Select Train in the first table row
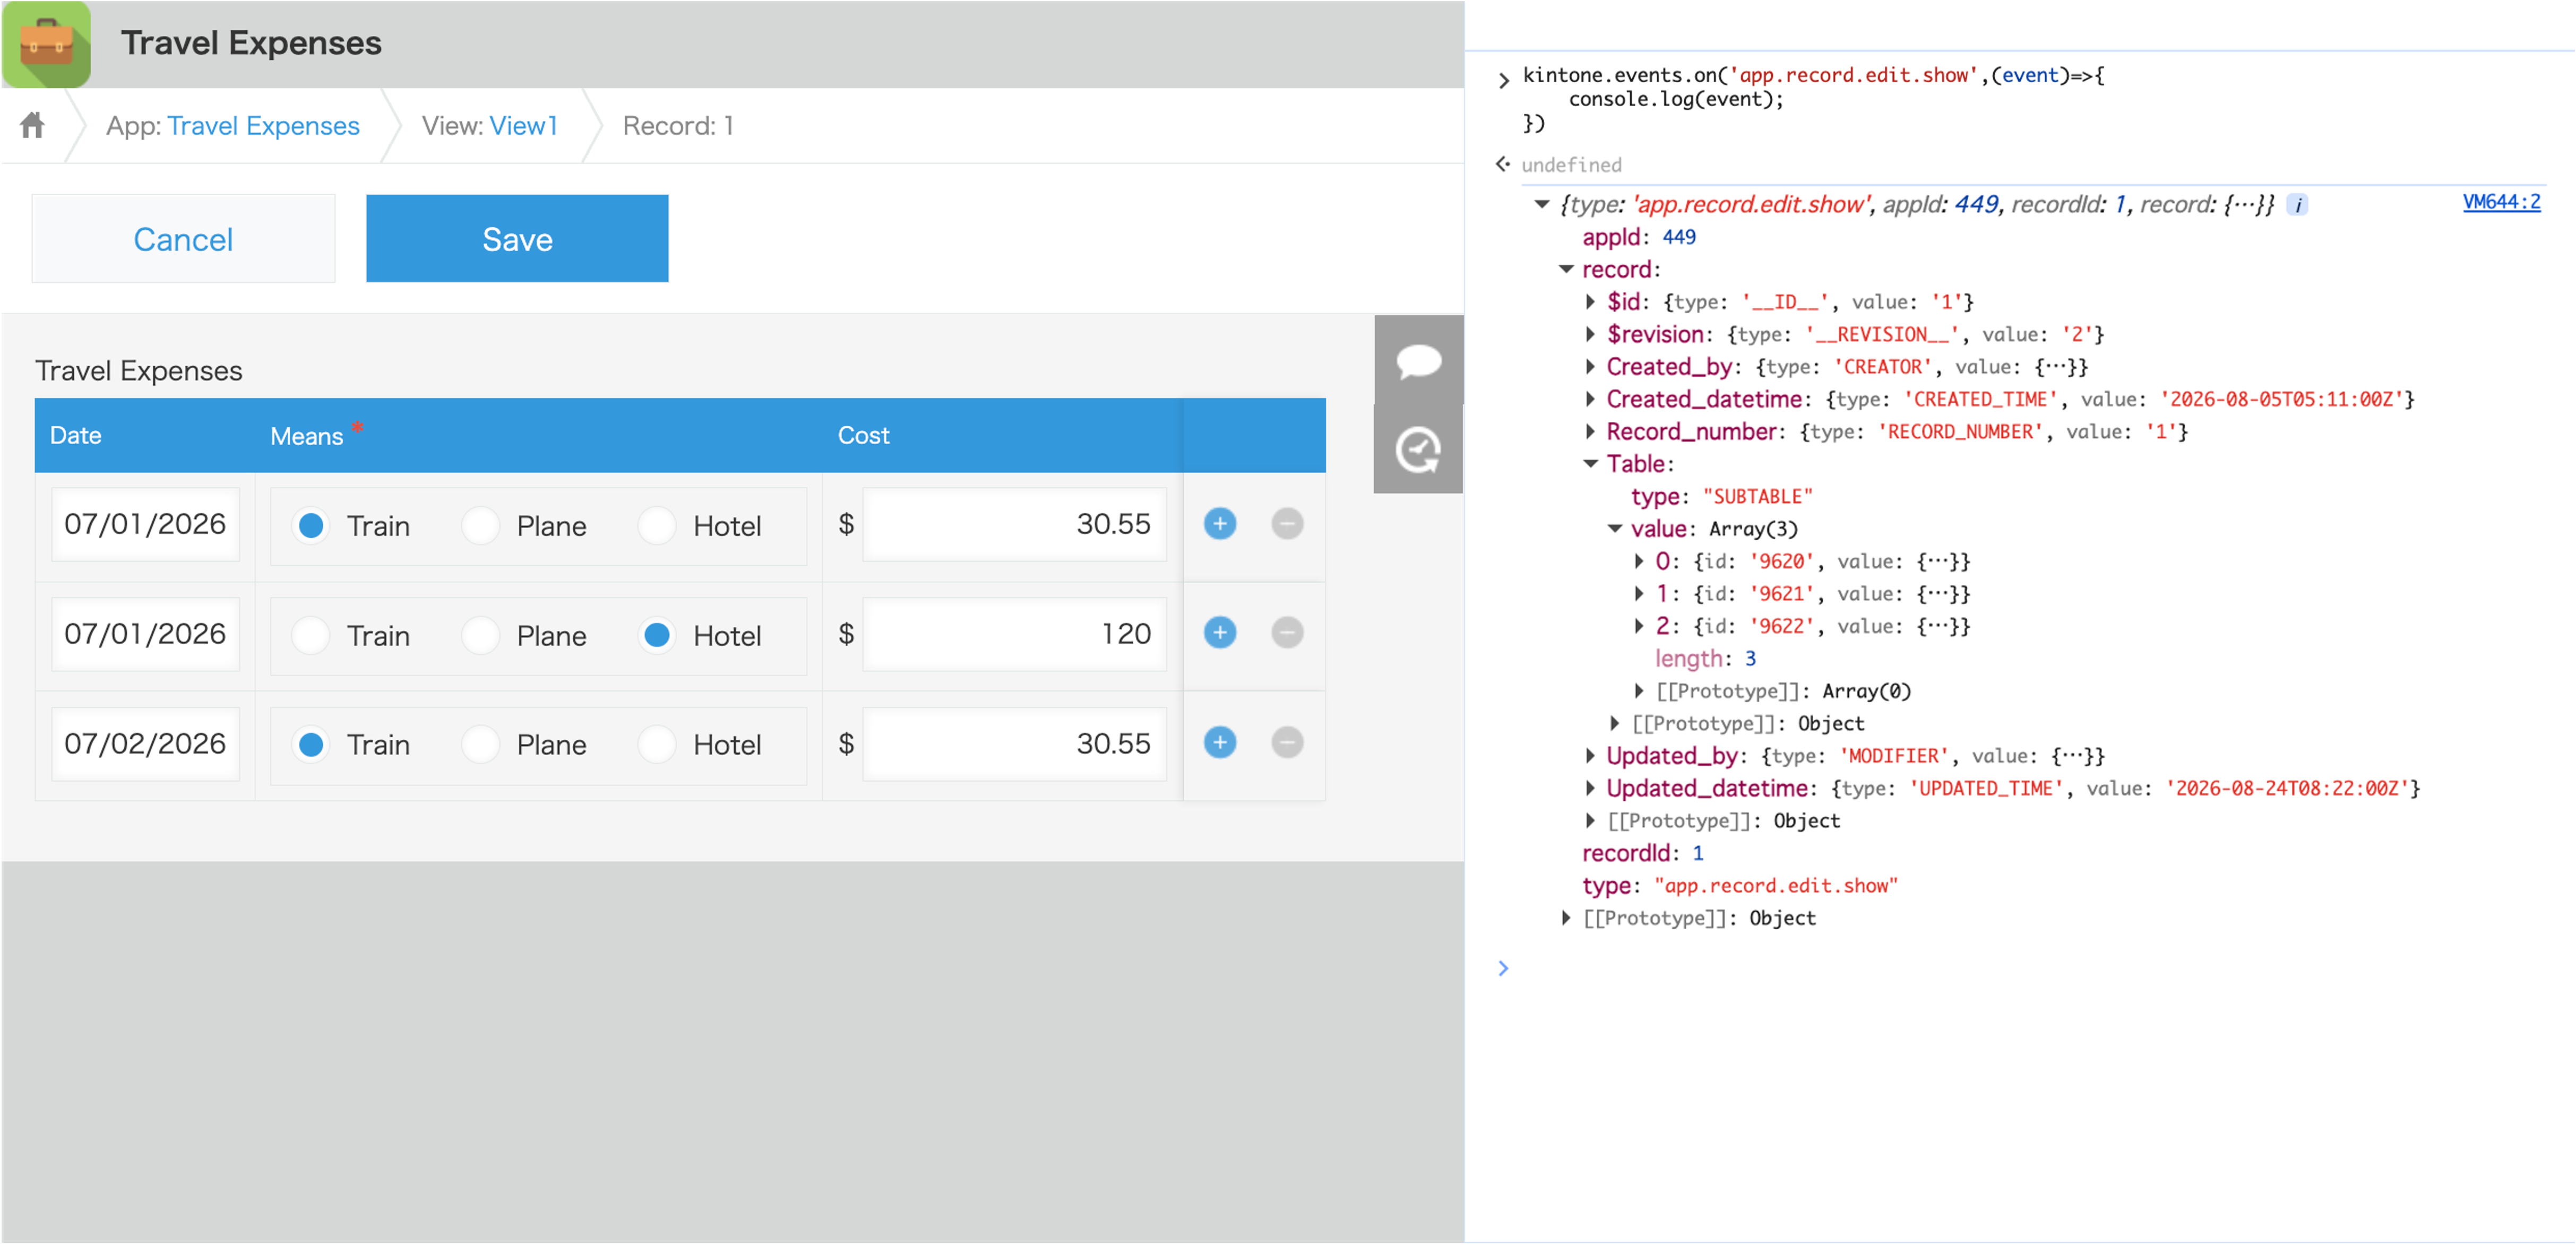2576x1245 pixels. point(311,526)
